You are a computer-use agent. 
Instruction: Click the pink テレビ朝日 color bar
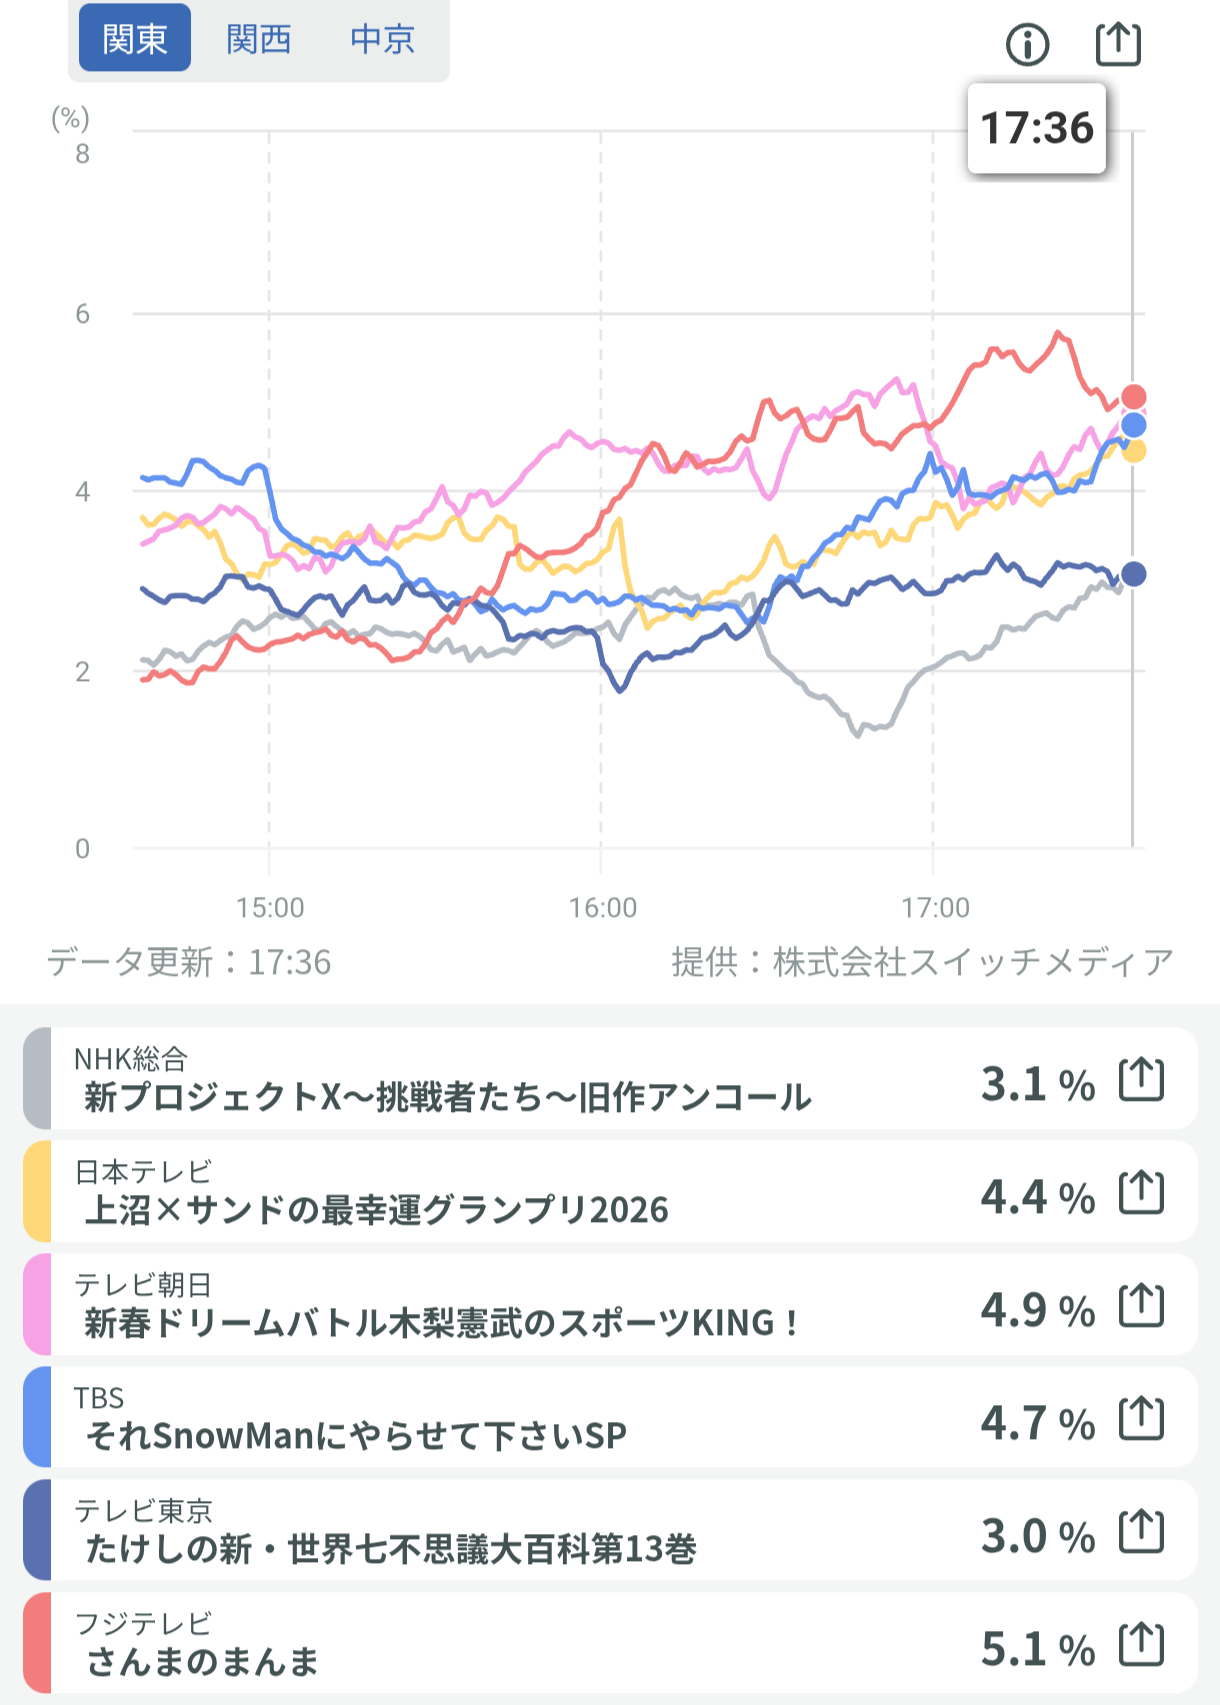pos(37,1306)
